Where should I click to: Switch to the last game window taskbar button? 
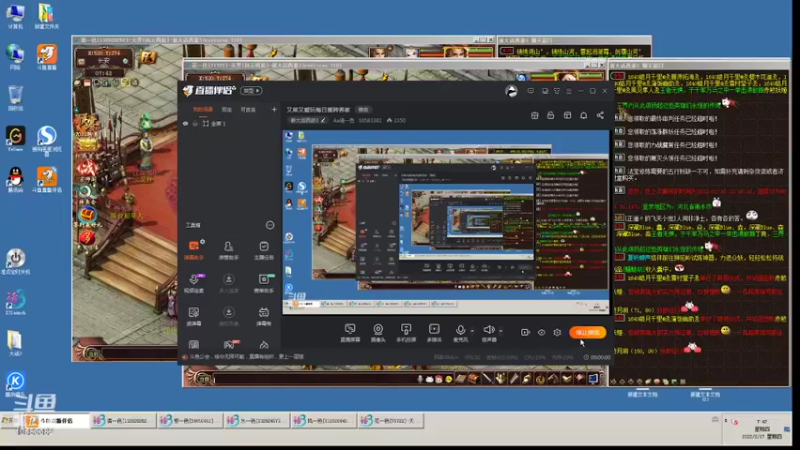(391, 421)
